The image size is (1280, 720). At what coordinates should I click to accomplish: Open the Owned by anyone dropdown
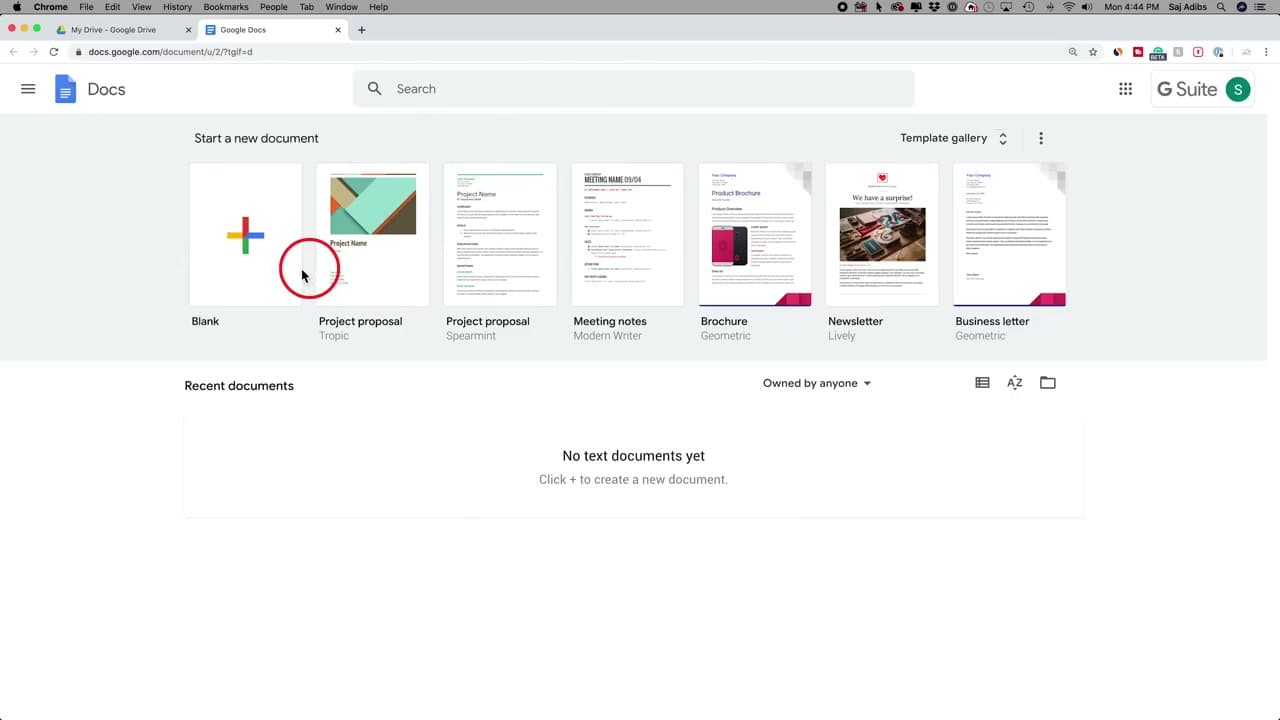click(x=817, y=383)
